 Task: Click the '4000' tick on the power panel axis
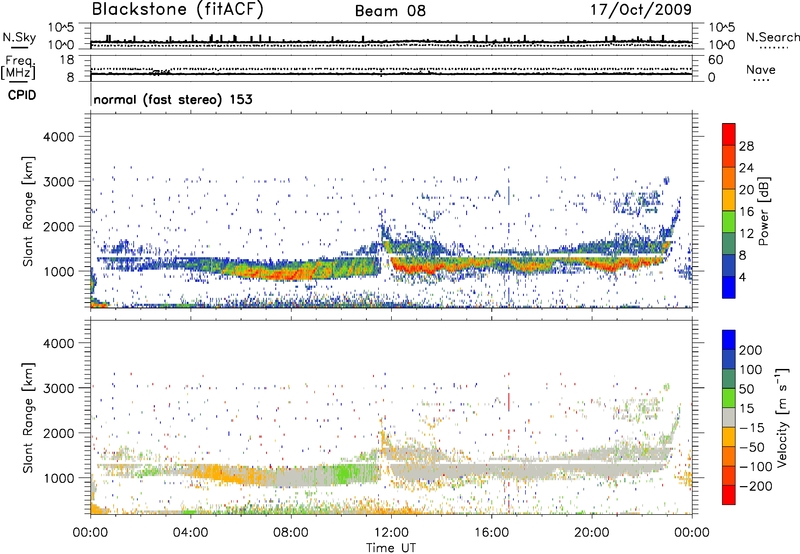[58, 137]
